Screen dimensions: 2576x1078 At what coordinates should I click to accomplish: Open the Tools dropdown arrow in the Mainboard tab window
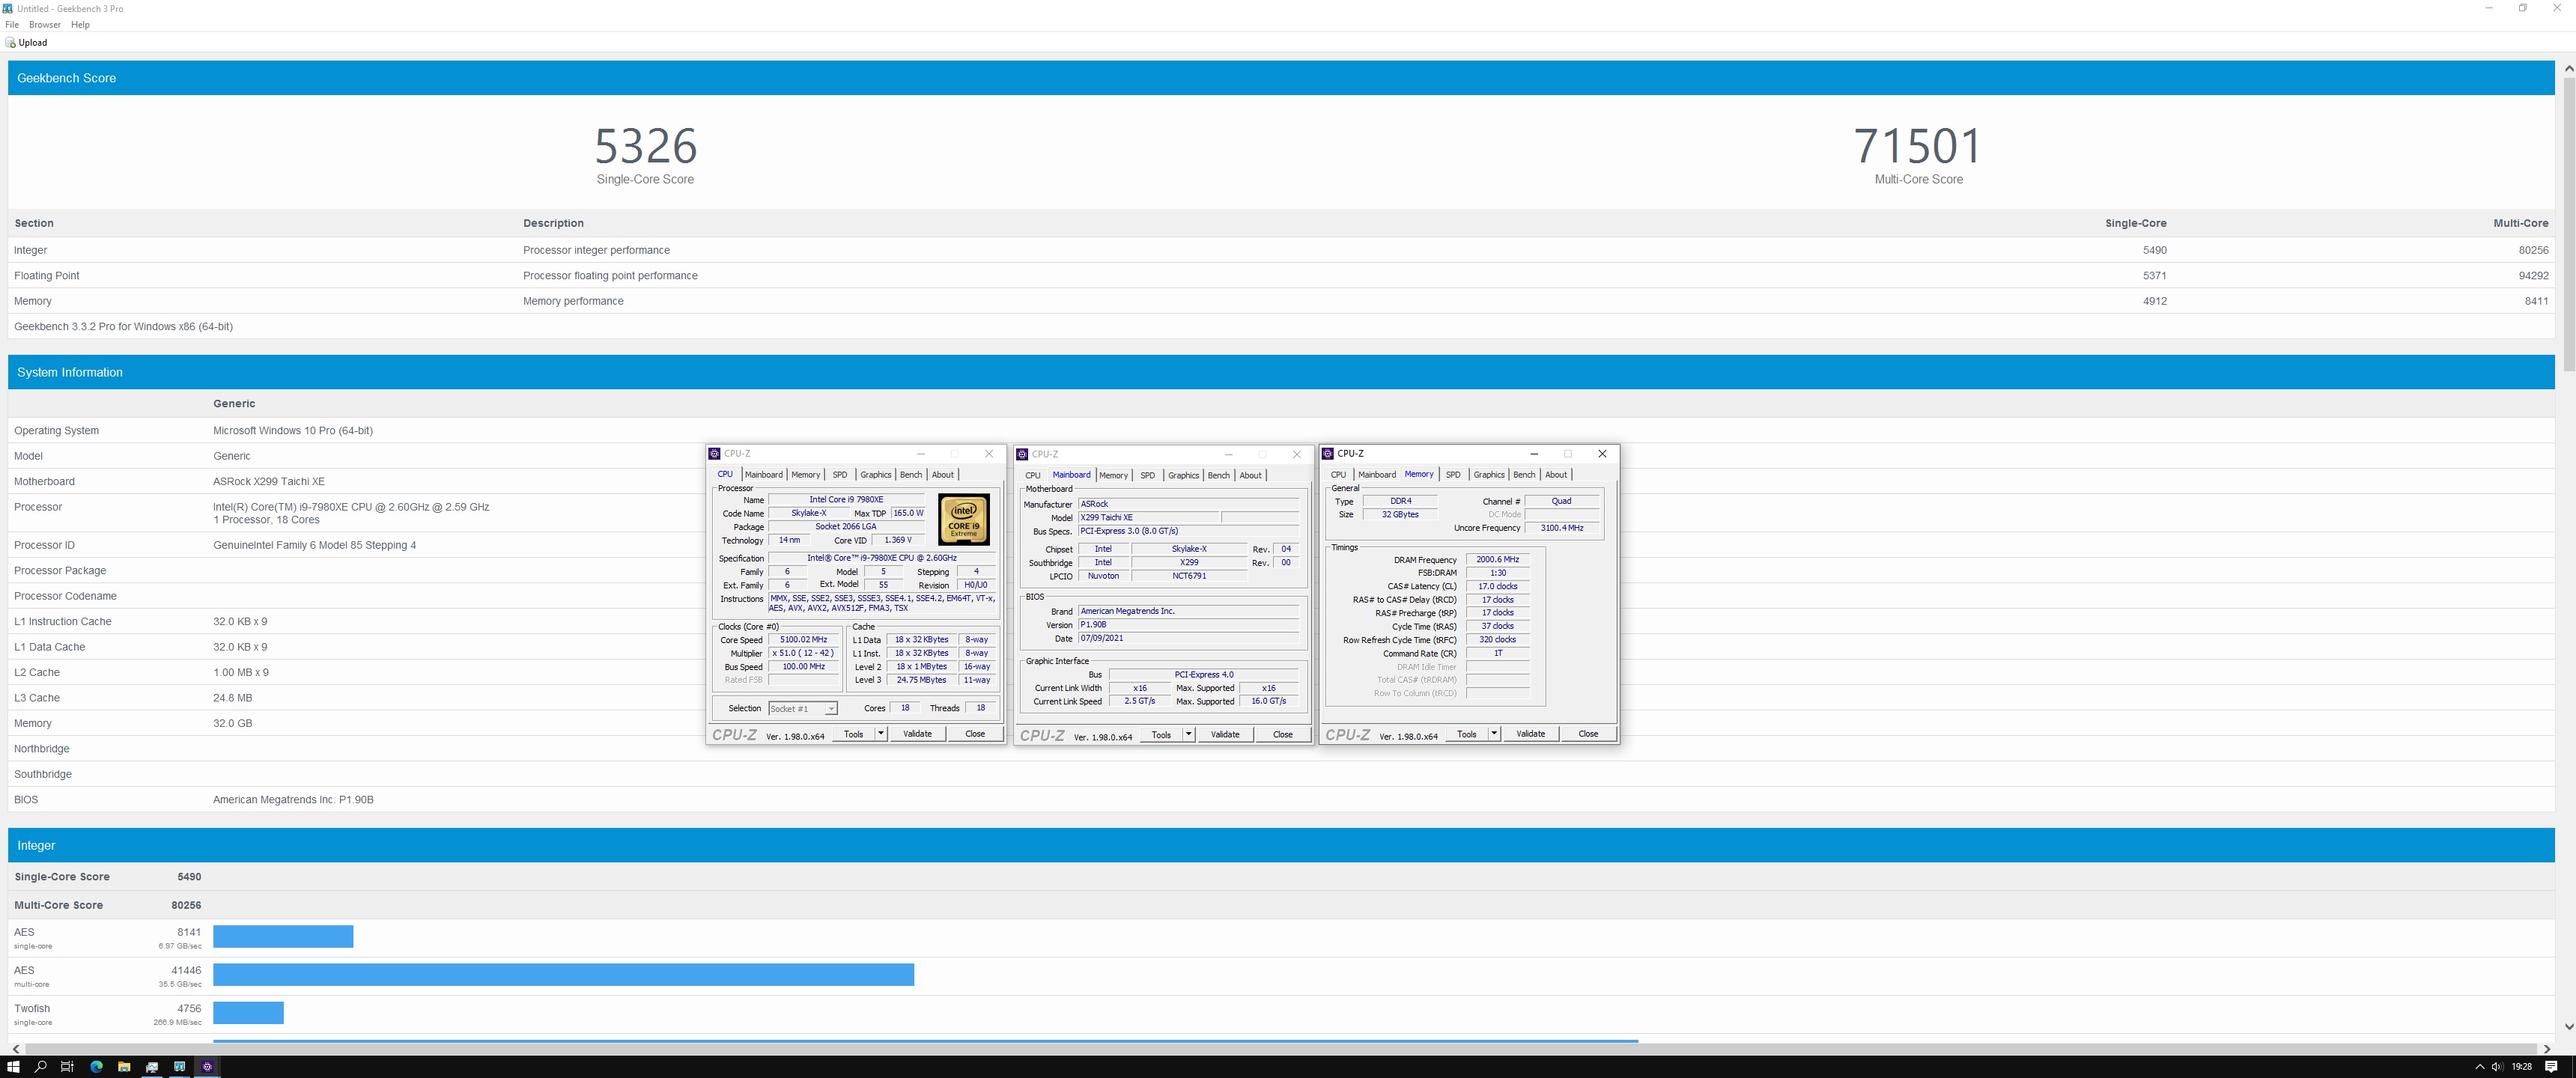pyautogui.click(x=1189, y=735)
